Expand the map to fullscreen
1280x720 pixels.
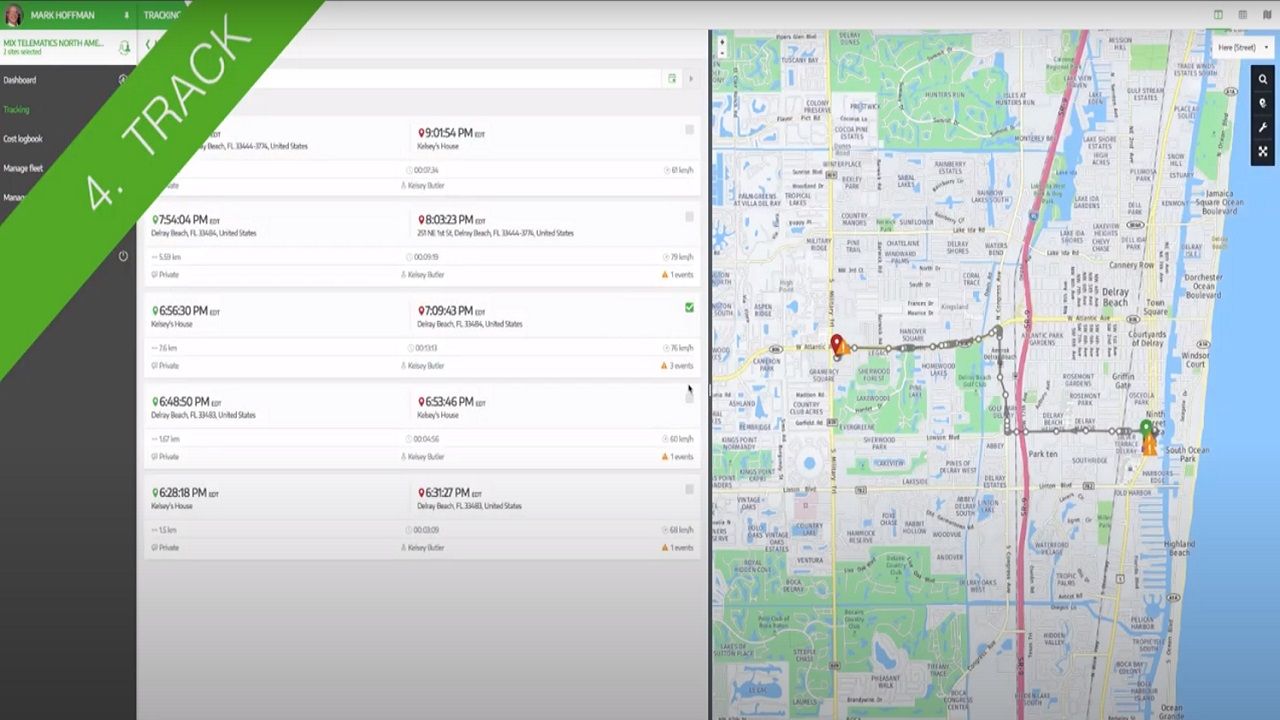(x=1263, y=151)
